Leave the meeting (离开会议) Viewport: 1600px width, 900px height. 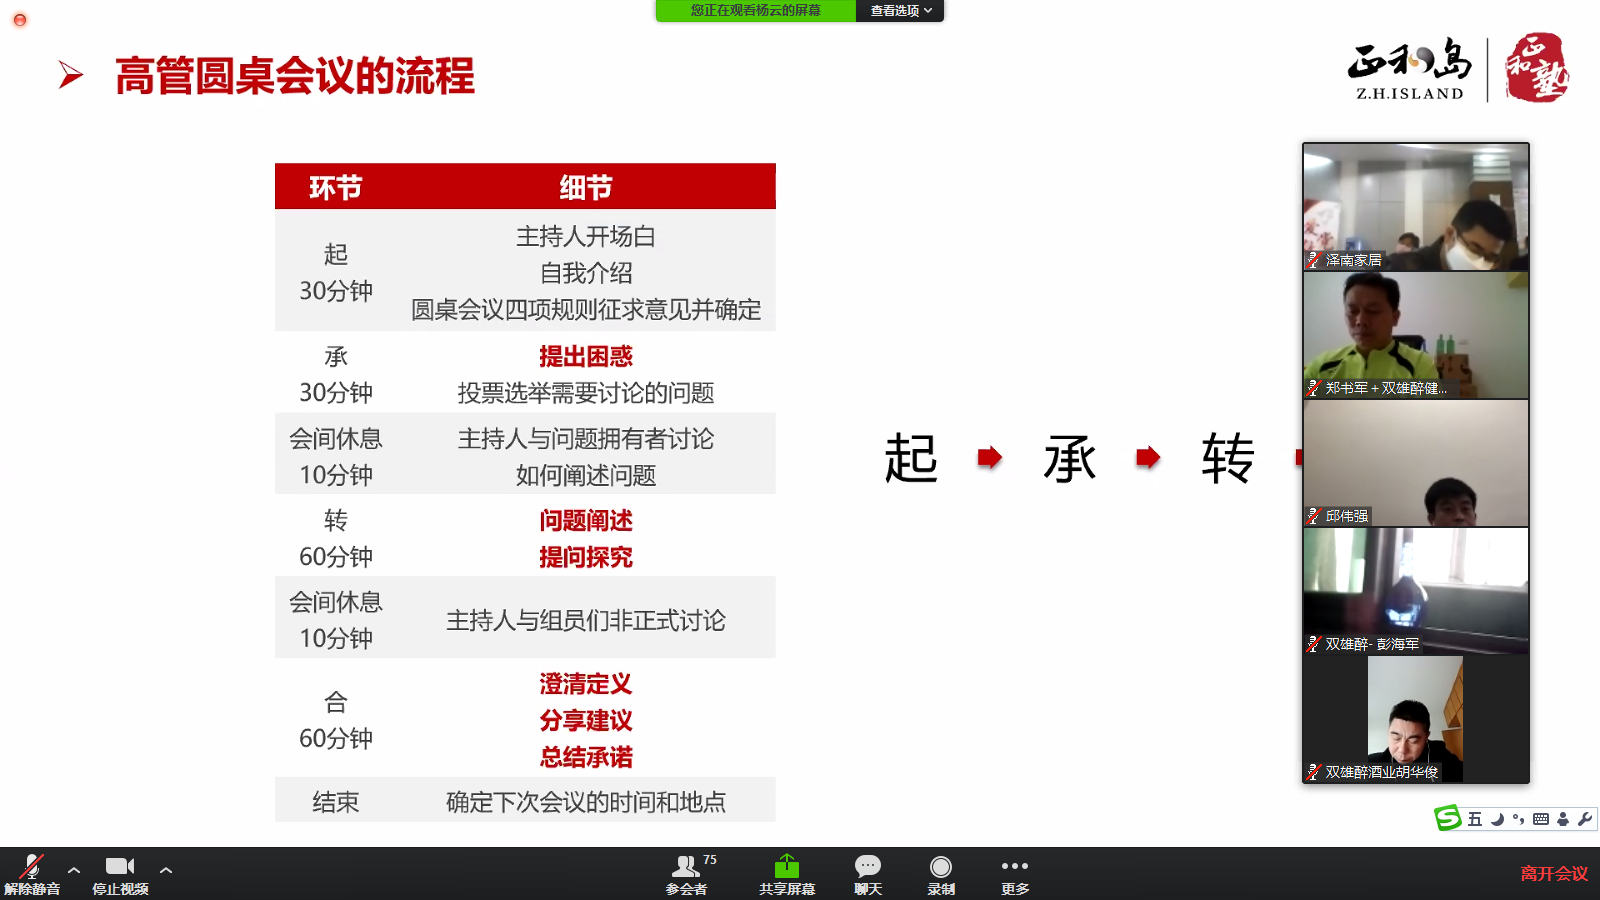point(1553,873)
